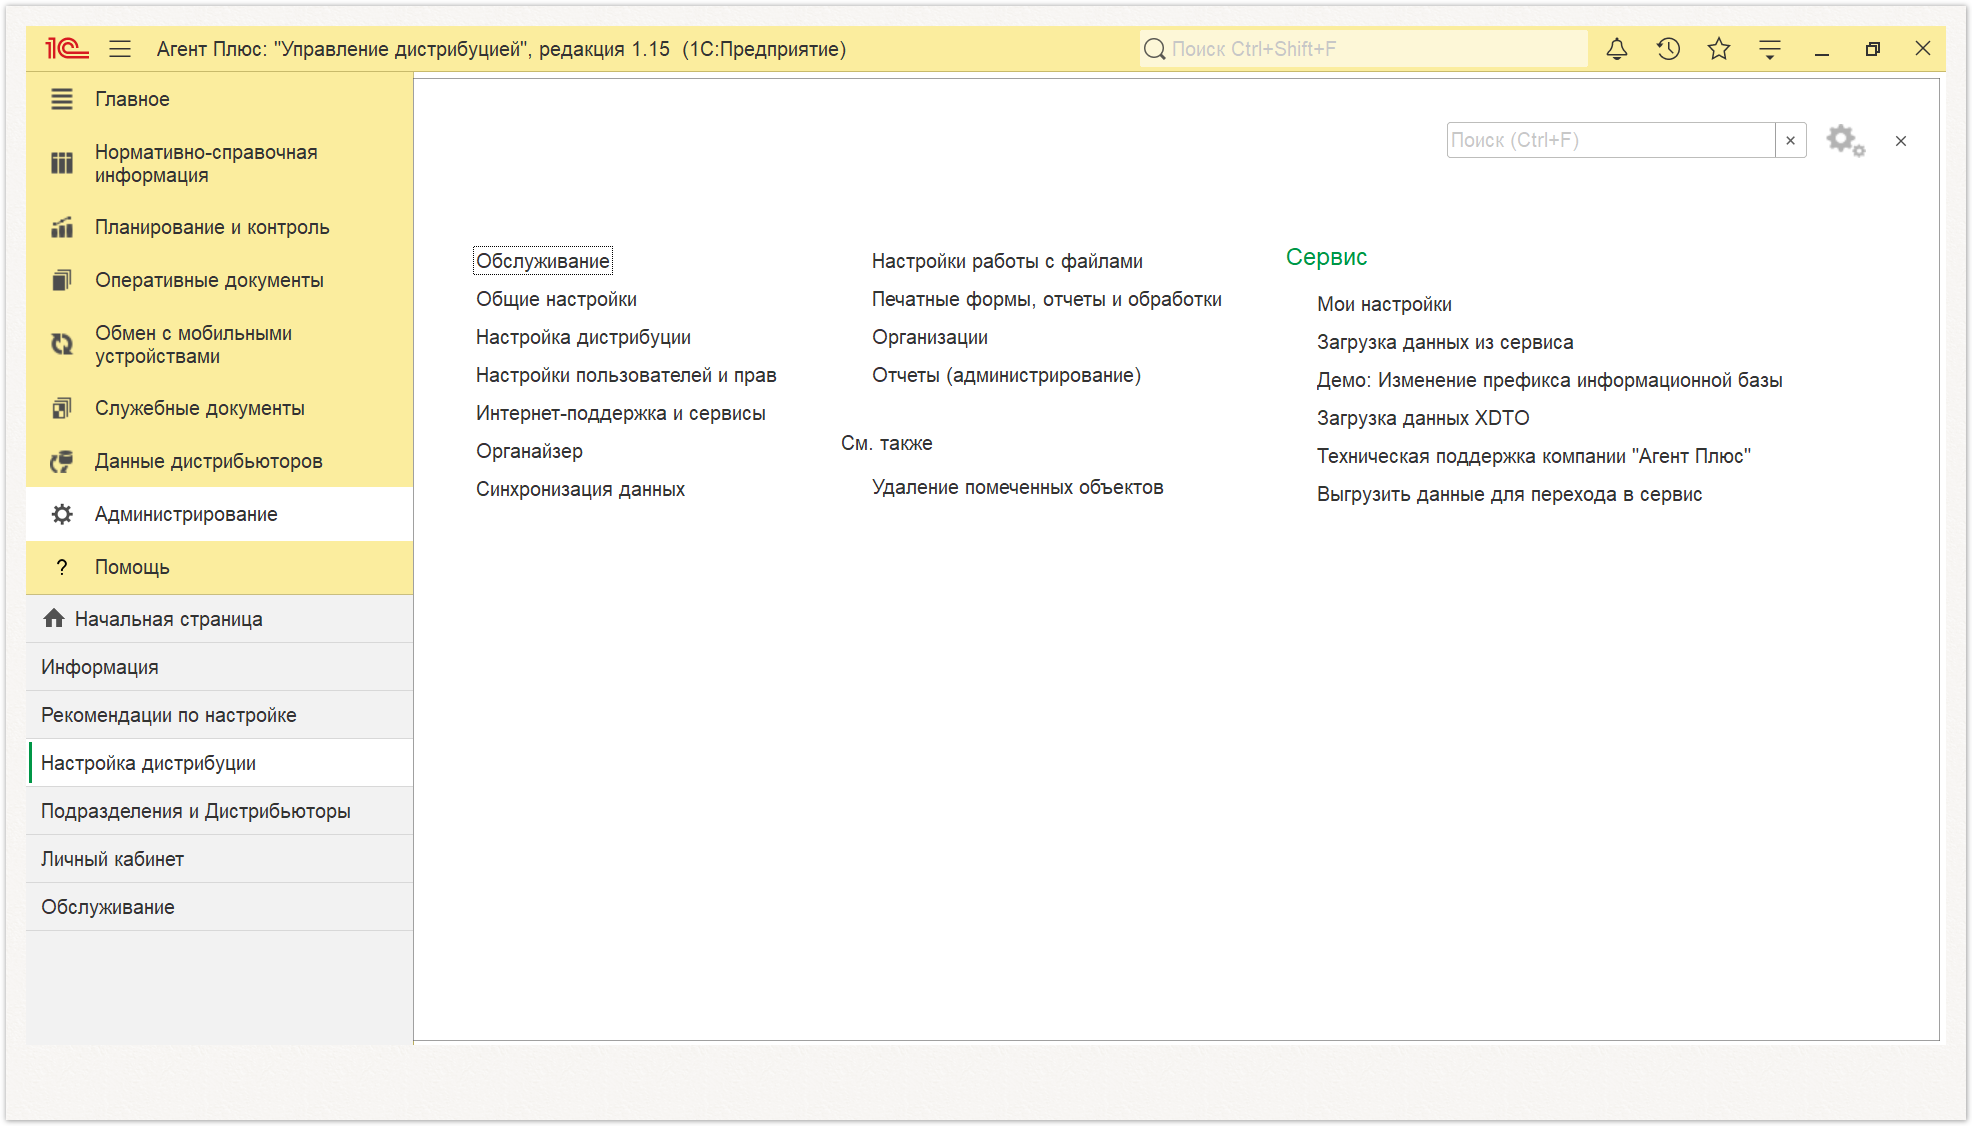Click Планирование и контроль chart icon

click(x=62, y=227)
